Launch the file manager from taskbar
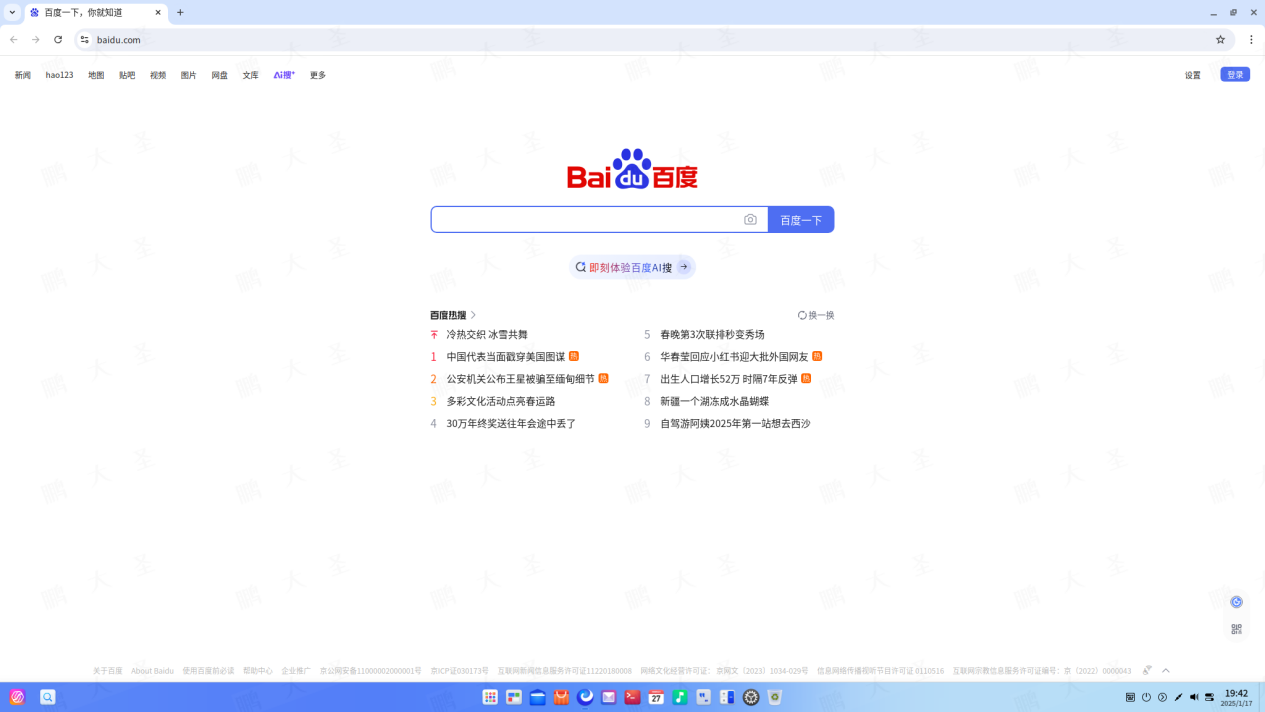Screen dimensions: 1265x712 coord(537,697)
